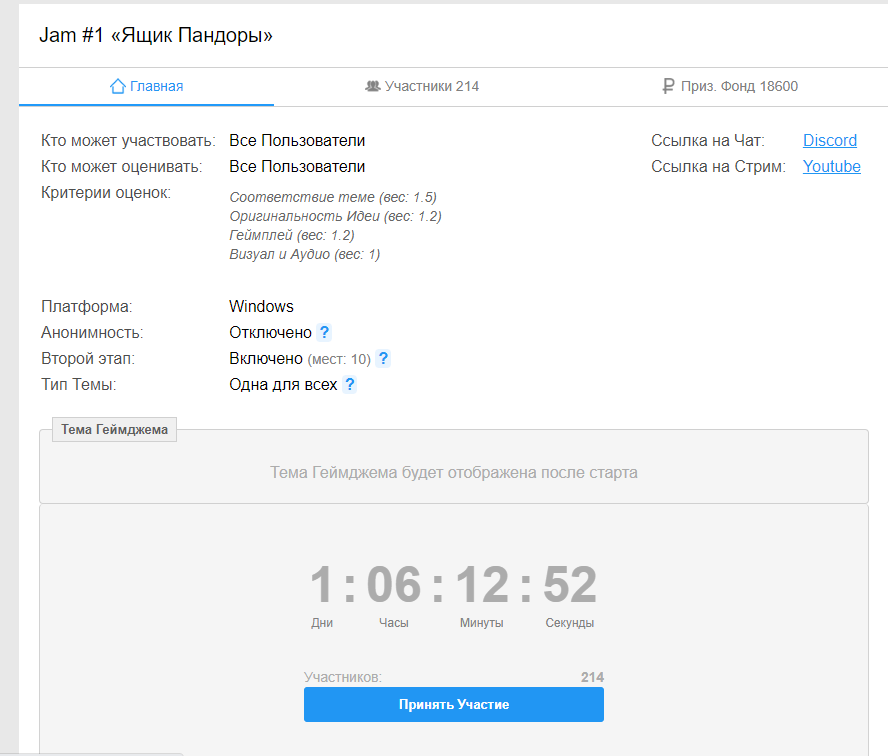Viewport: 888px width, 756px height.
Task: Open the Discord chat link
Action: (x=830, y=140)
